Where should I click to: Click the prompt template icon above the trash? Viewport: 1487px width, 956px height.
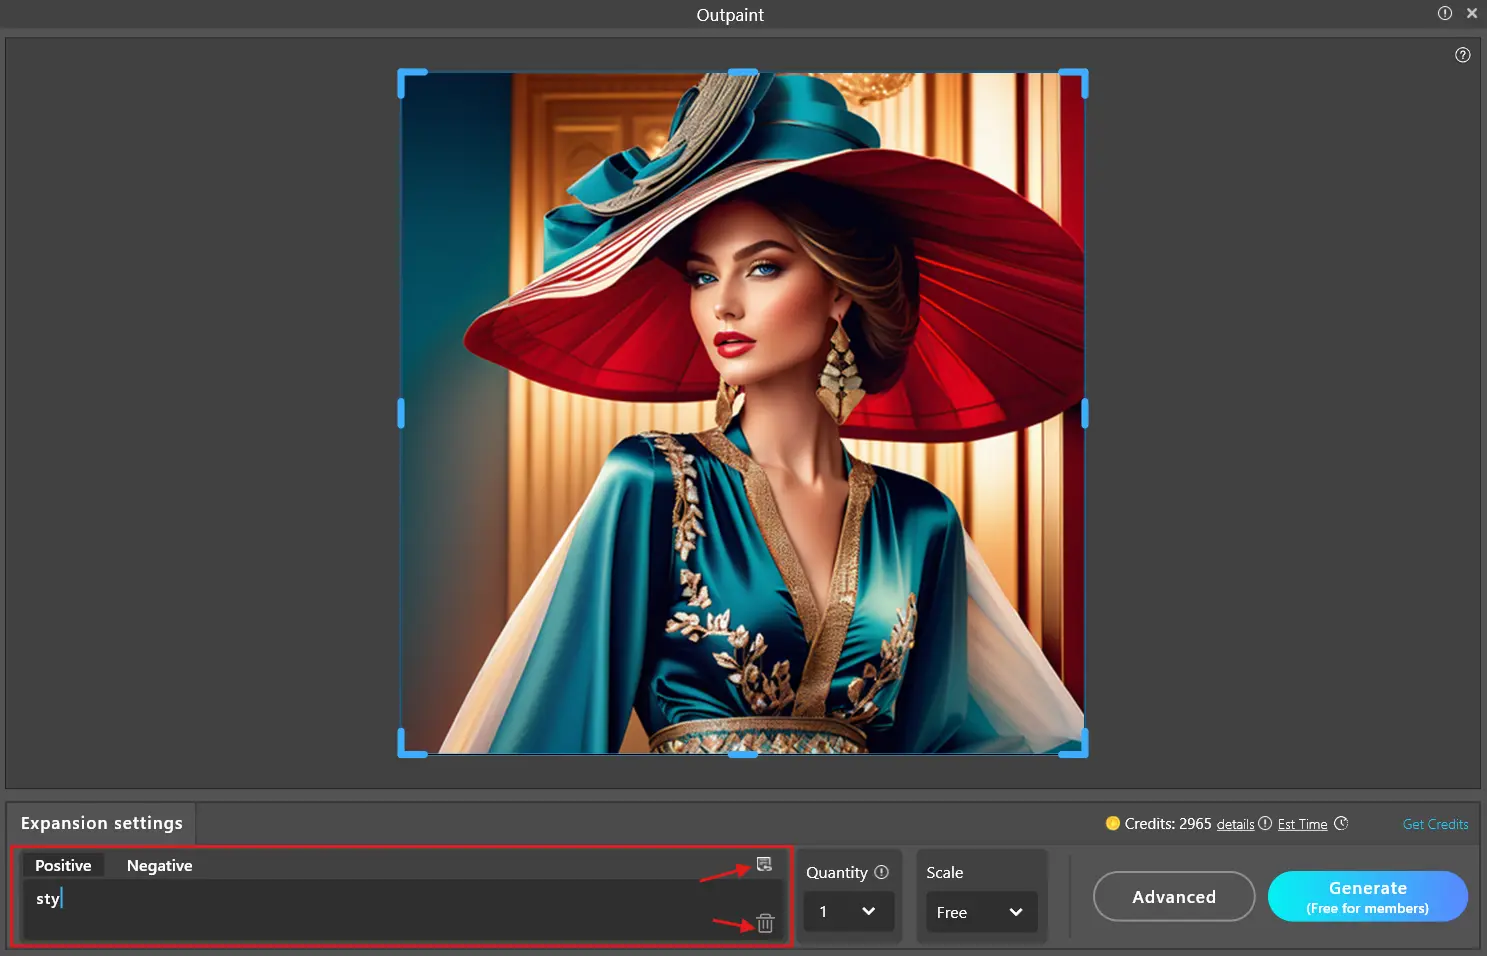[764, 864]
